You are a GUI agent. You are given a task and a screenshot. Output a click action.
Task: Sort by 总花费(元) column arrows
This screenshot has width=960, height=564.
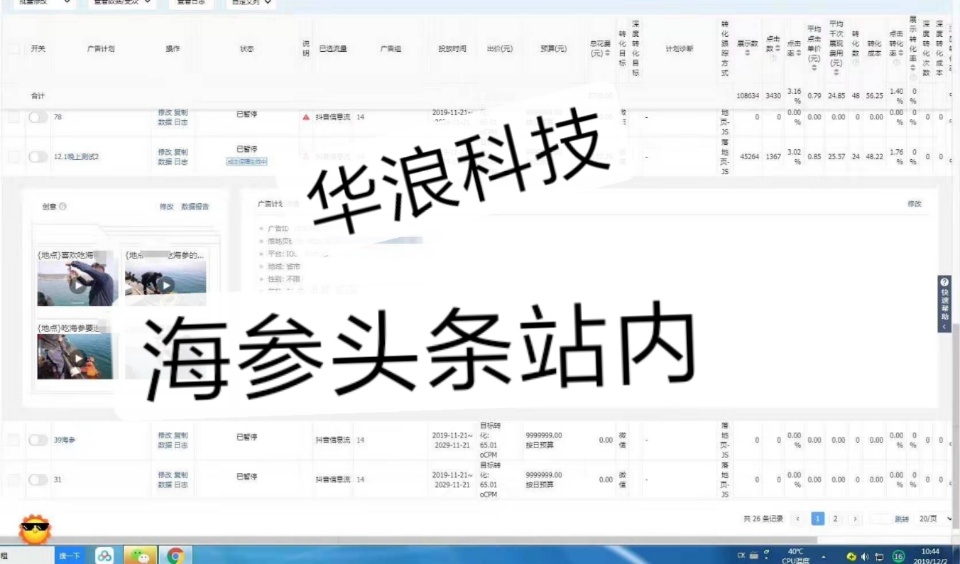[607, 54]
